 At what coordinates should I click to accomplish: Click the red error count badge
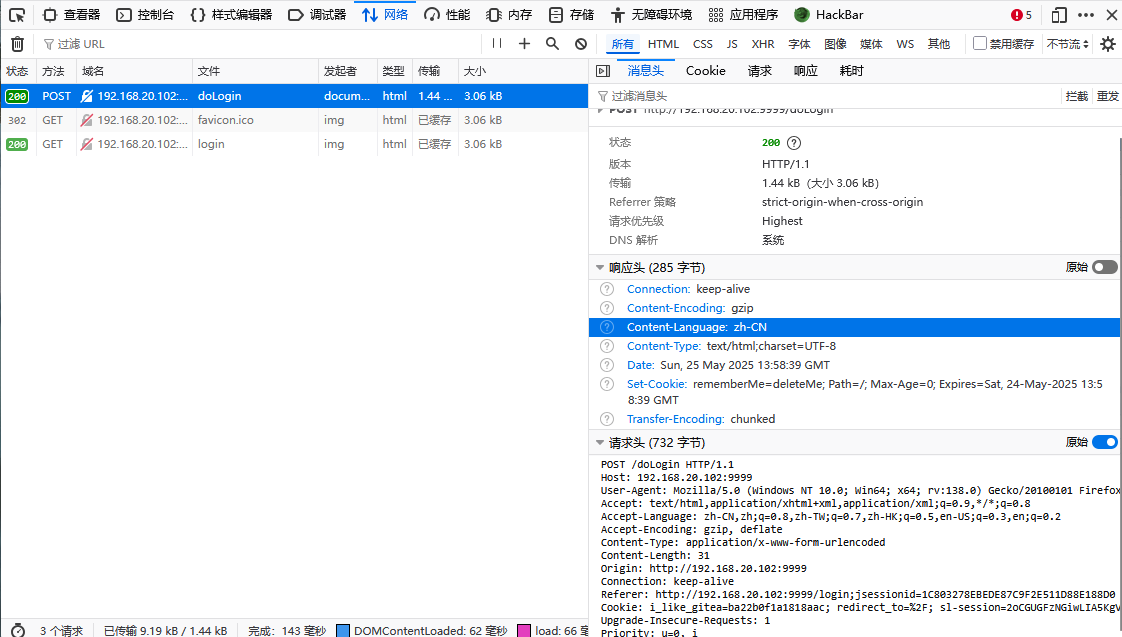(x=1021, y=15)
